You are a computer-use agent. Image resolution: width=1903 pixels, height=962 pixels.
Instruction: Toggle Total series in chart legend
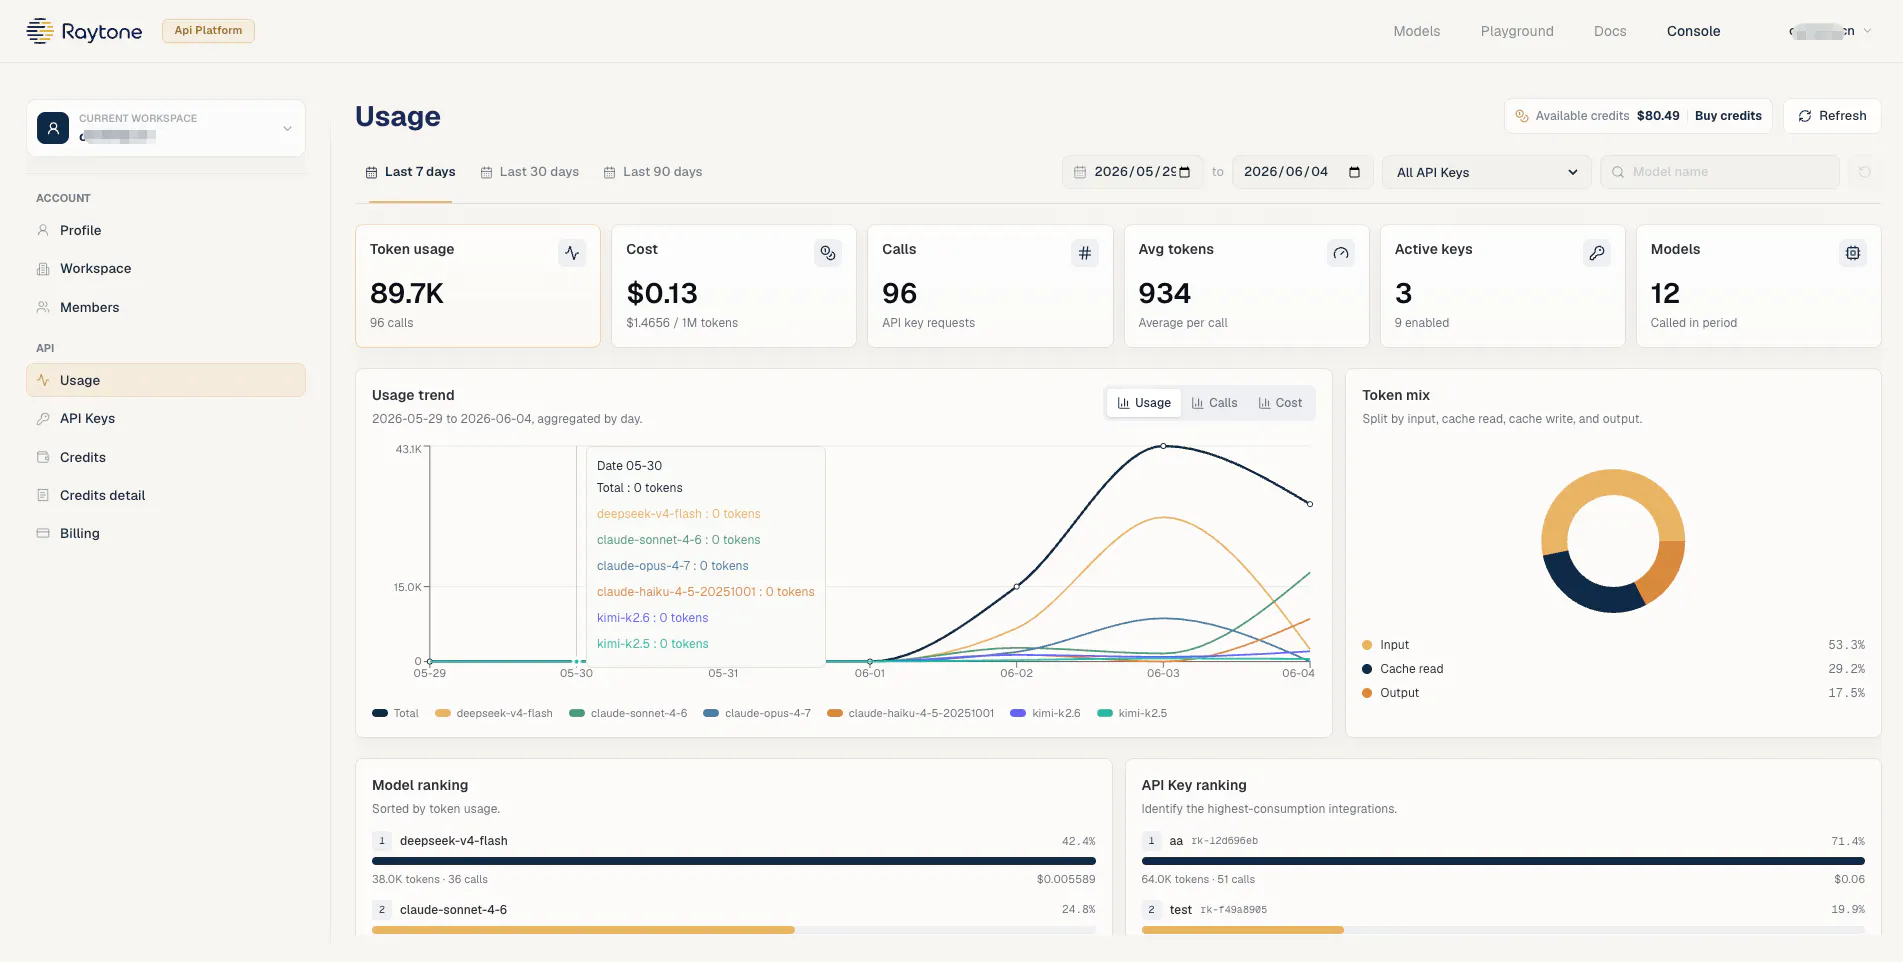395,713
